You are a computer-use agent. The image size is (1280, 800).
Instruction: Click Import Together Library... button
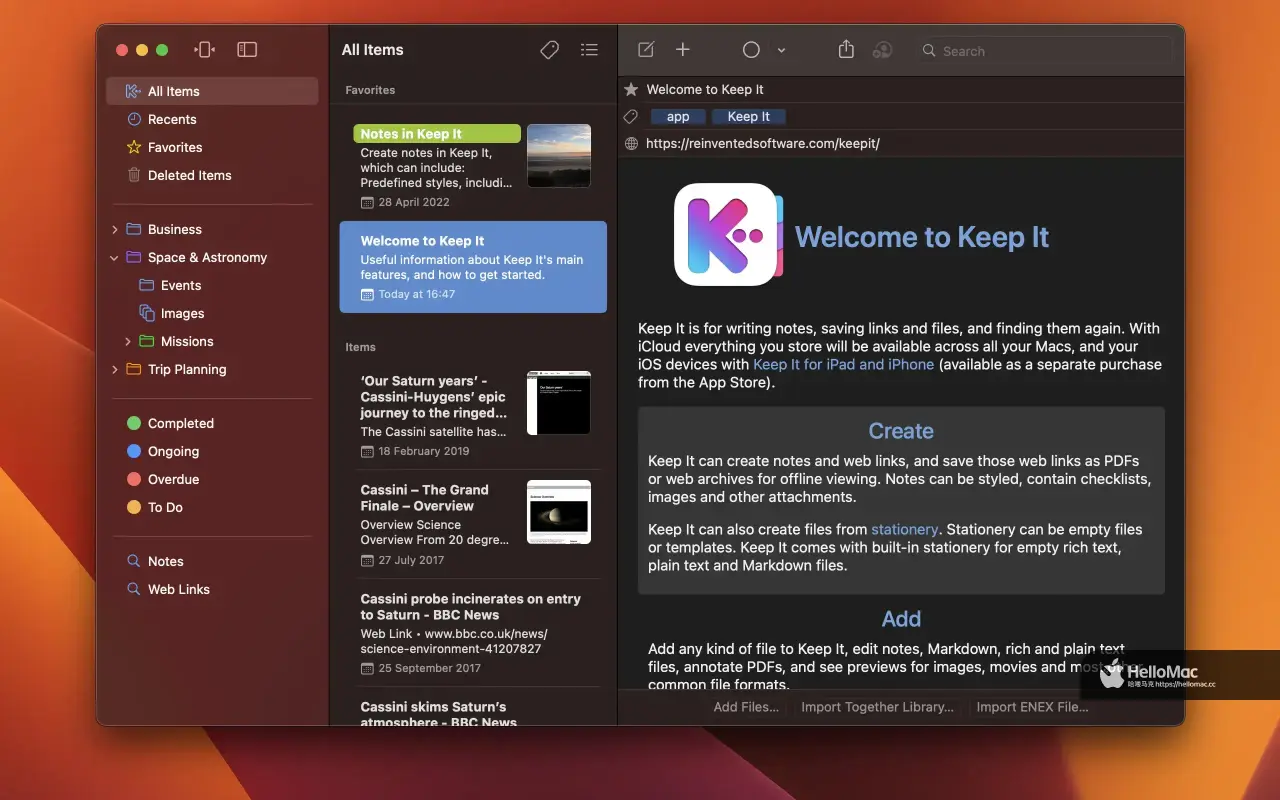click(878, 707)
